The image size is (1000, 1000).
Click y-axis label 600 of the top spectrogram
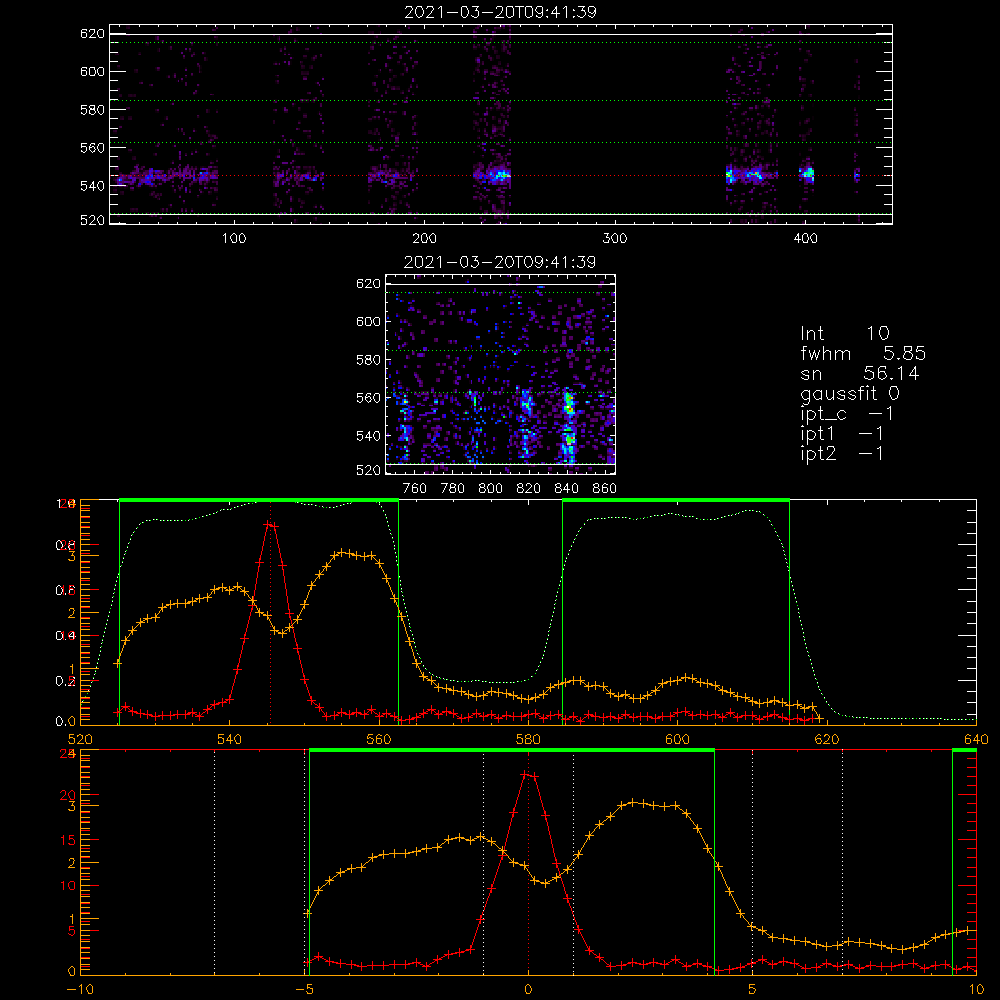(x=92, y=71)
